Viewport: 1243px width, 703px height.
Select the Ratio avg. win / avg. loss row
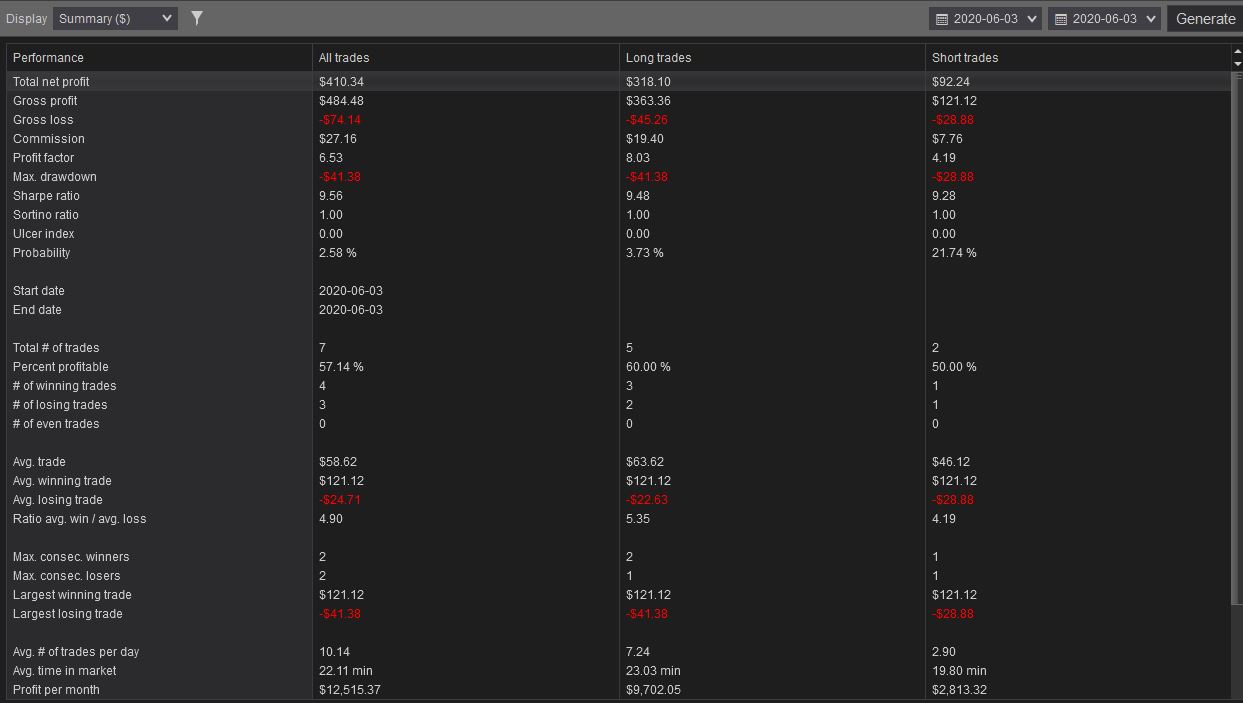(619, 519)
